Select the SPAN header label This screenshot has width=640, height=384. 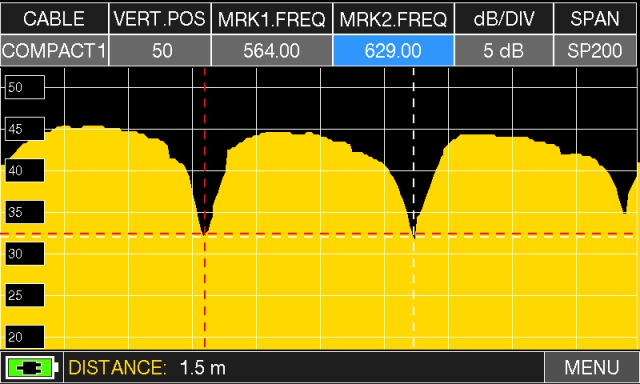pos(595,18)
